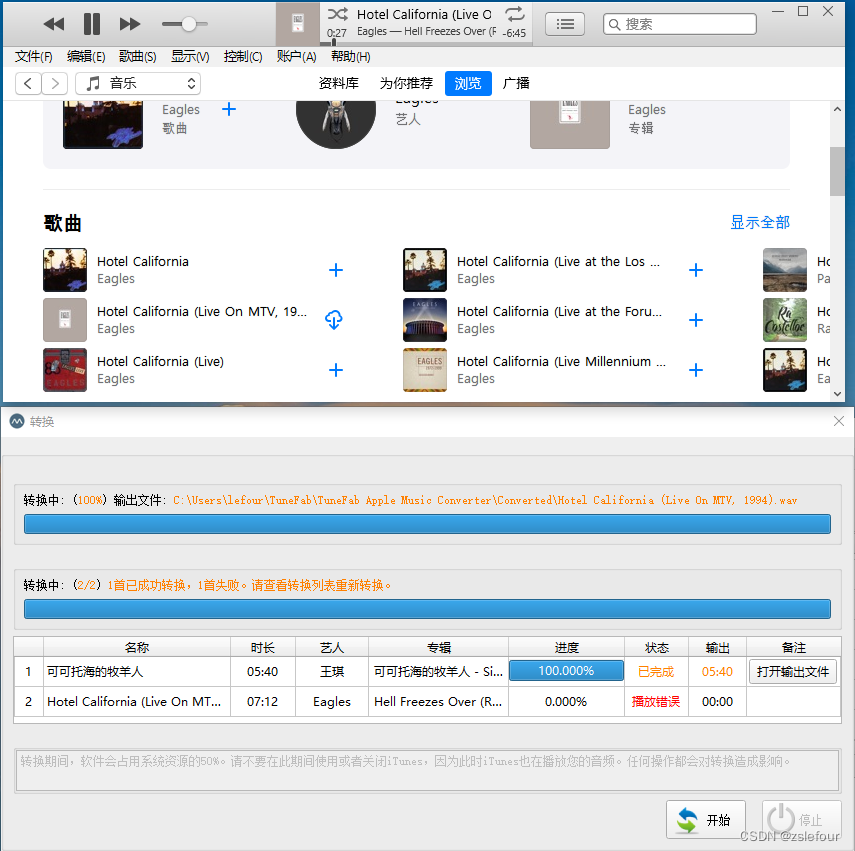
Task: Click the 显示全部 link
Action: 760,222
